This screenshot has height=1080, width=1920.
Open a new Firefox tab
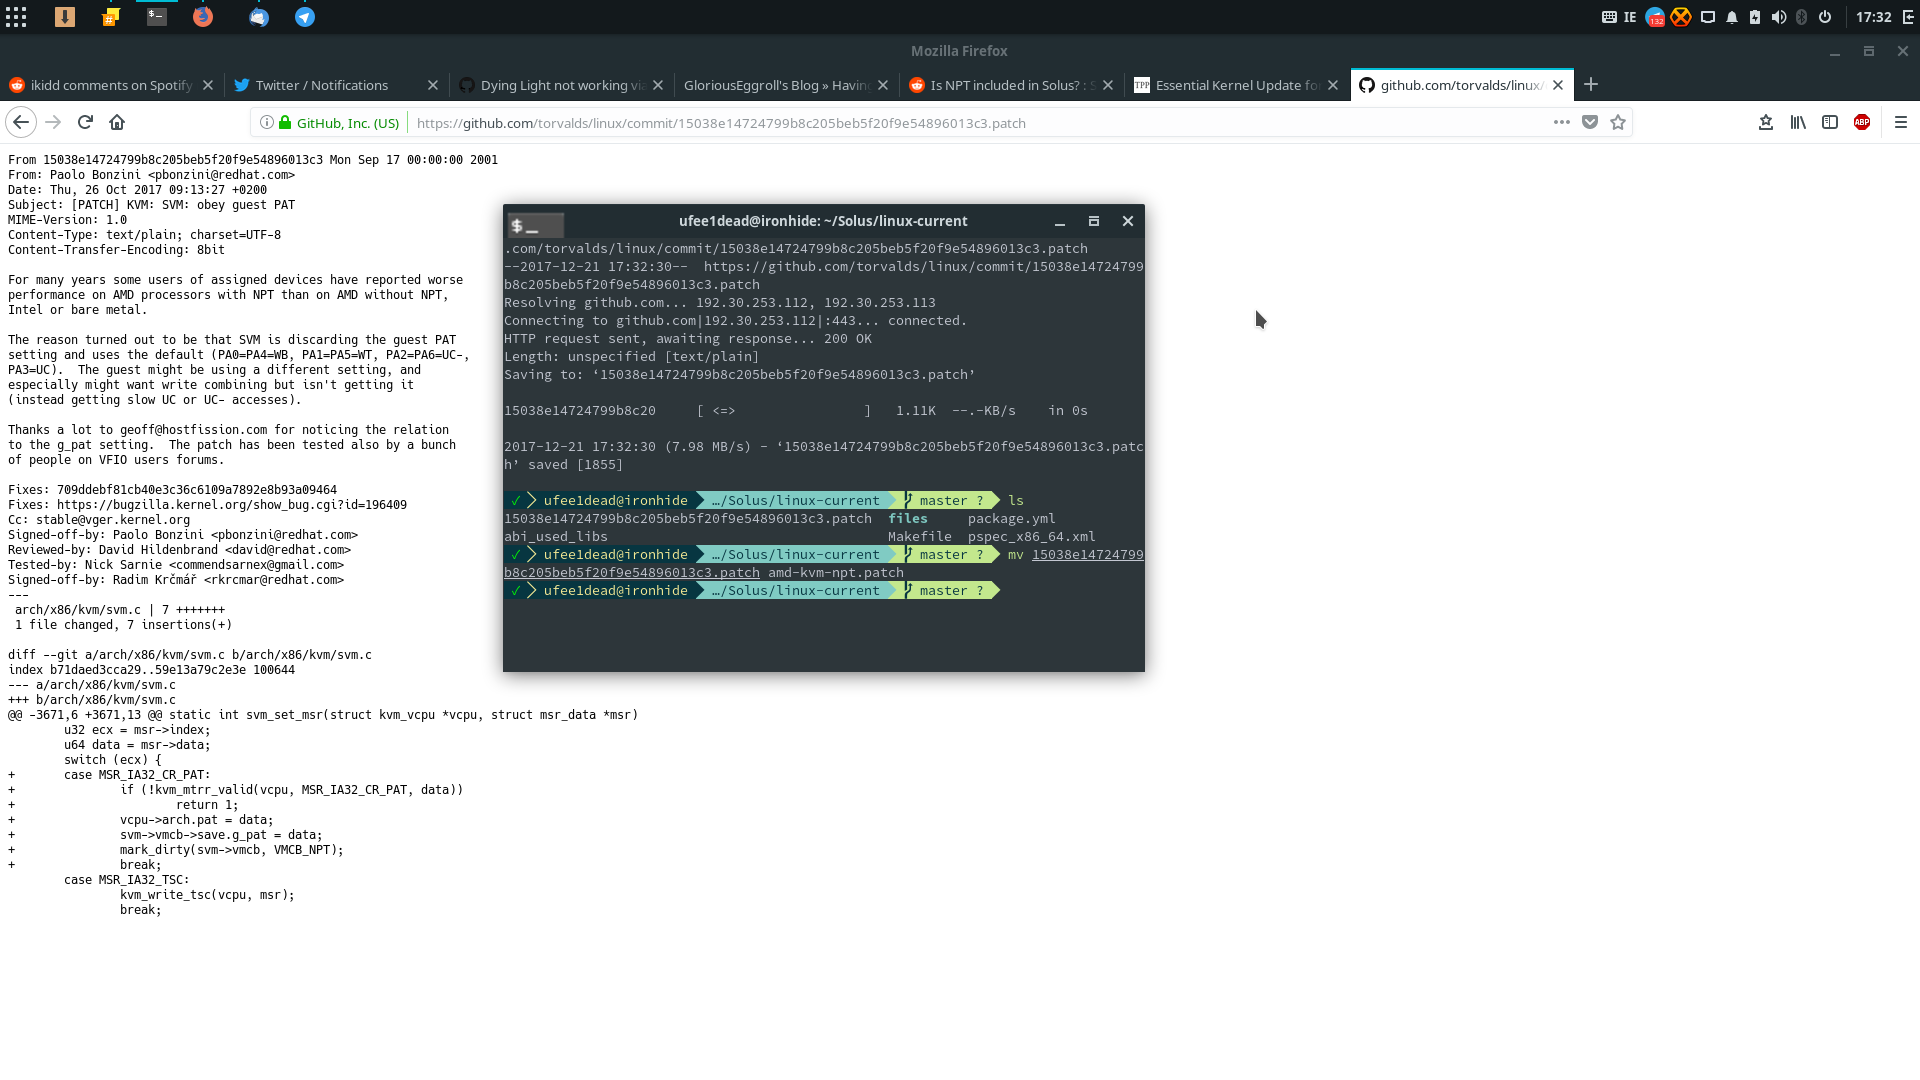coord(1591,85)
